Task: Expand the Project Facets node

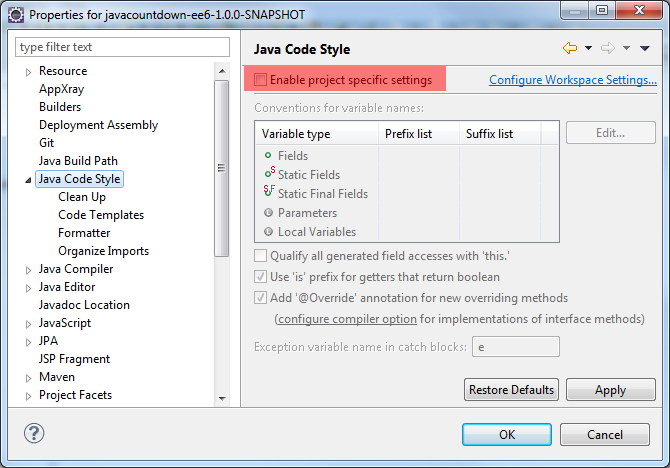Action: pos(28,396)
